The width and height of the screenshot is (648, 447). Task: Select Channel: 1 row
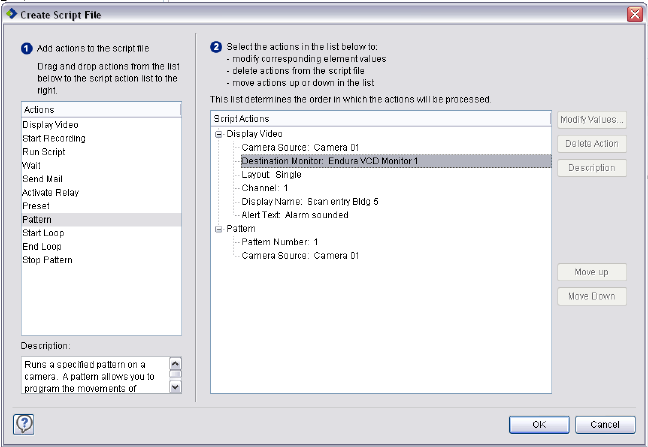click(x=265, y=188)
